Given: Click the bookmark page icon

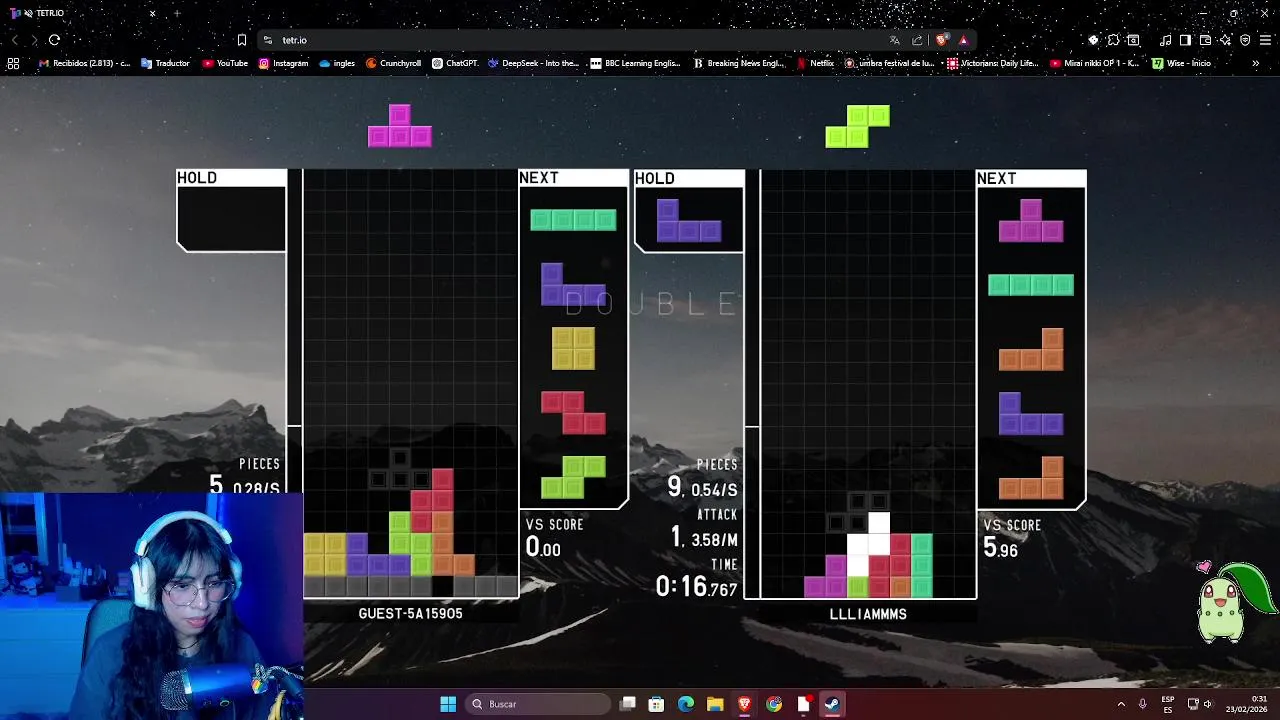Looking at the screenshot, I should [241, 40].
